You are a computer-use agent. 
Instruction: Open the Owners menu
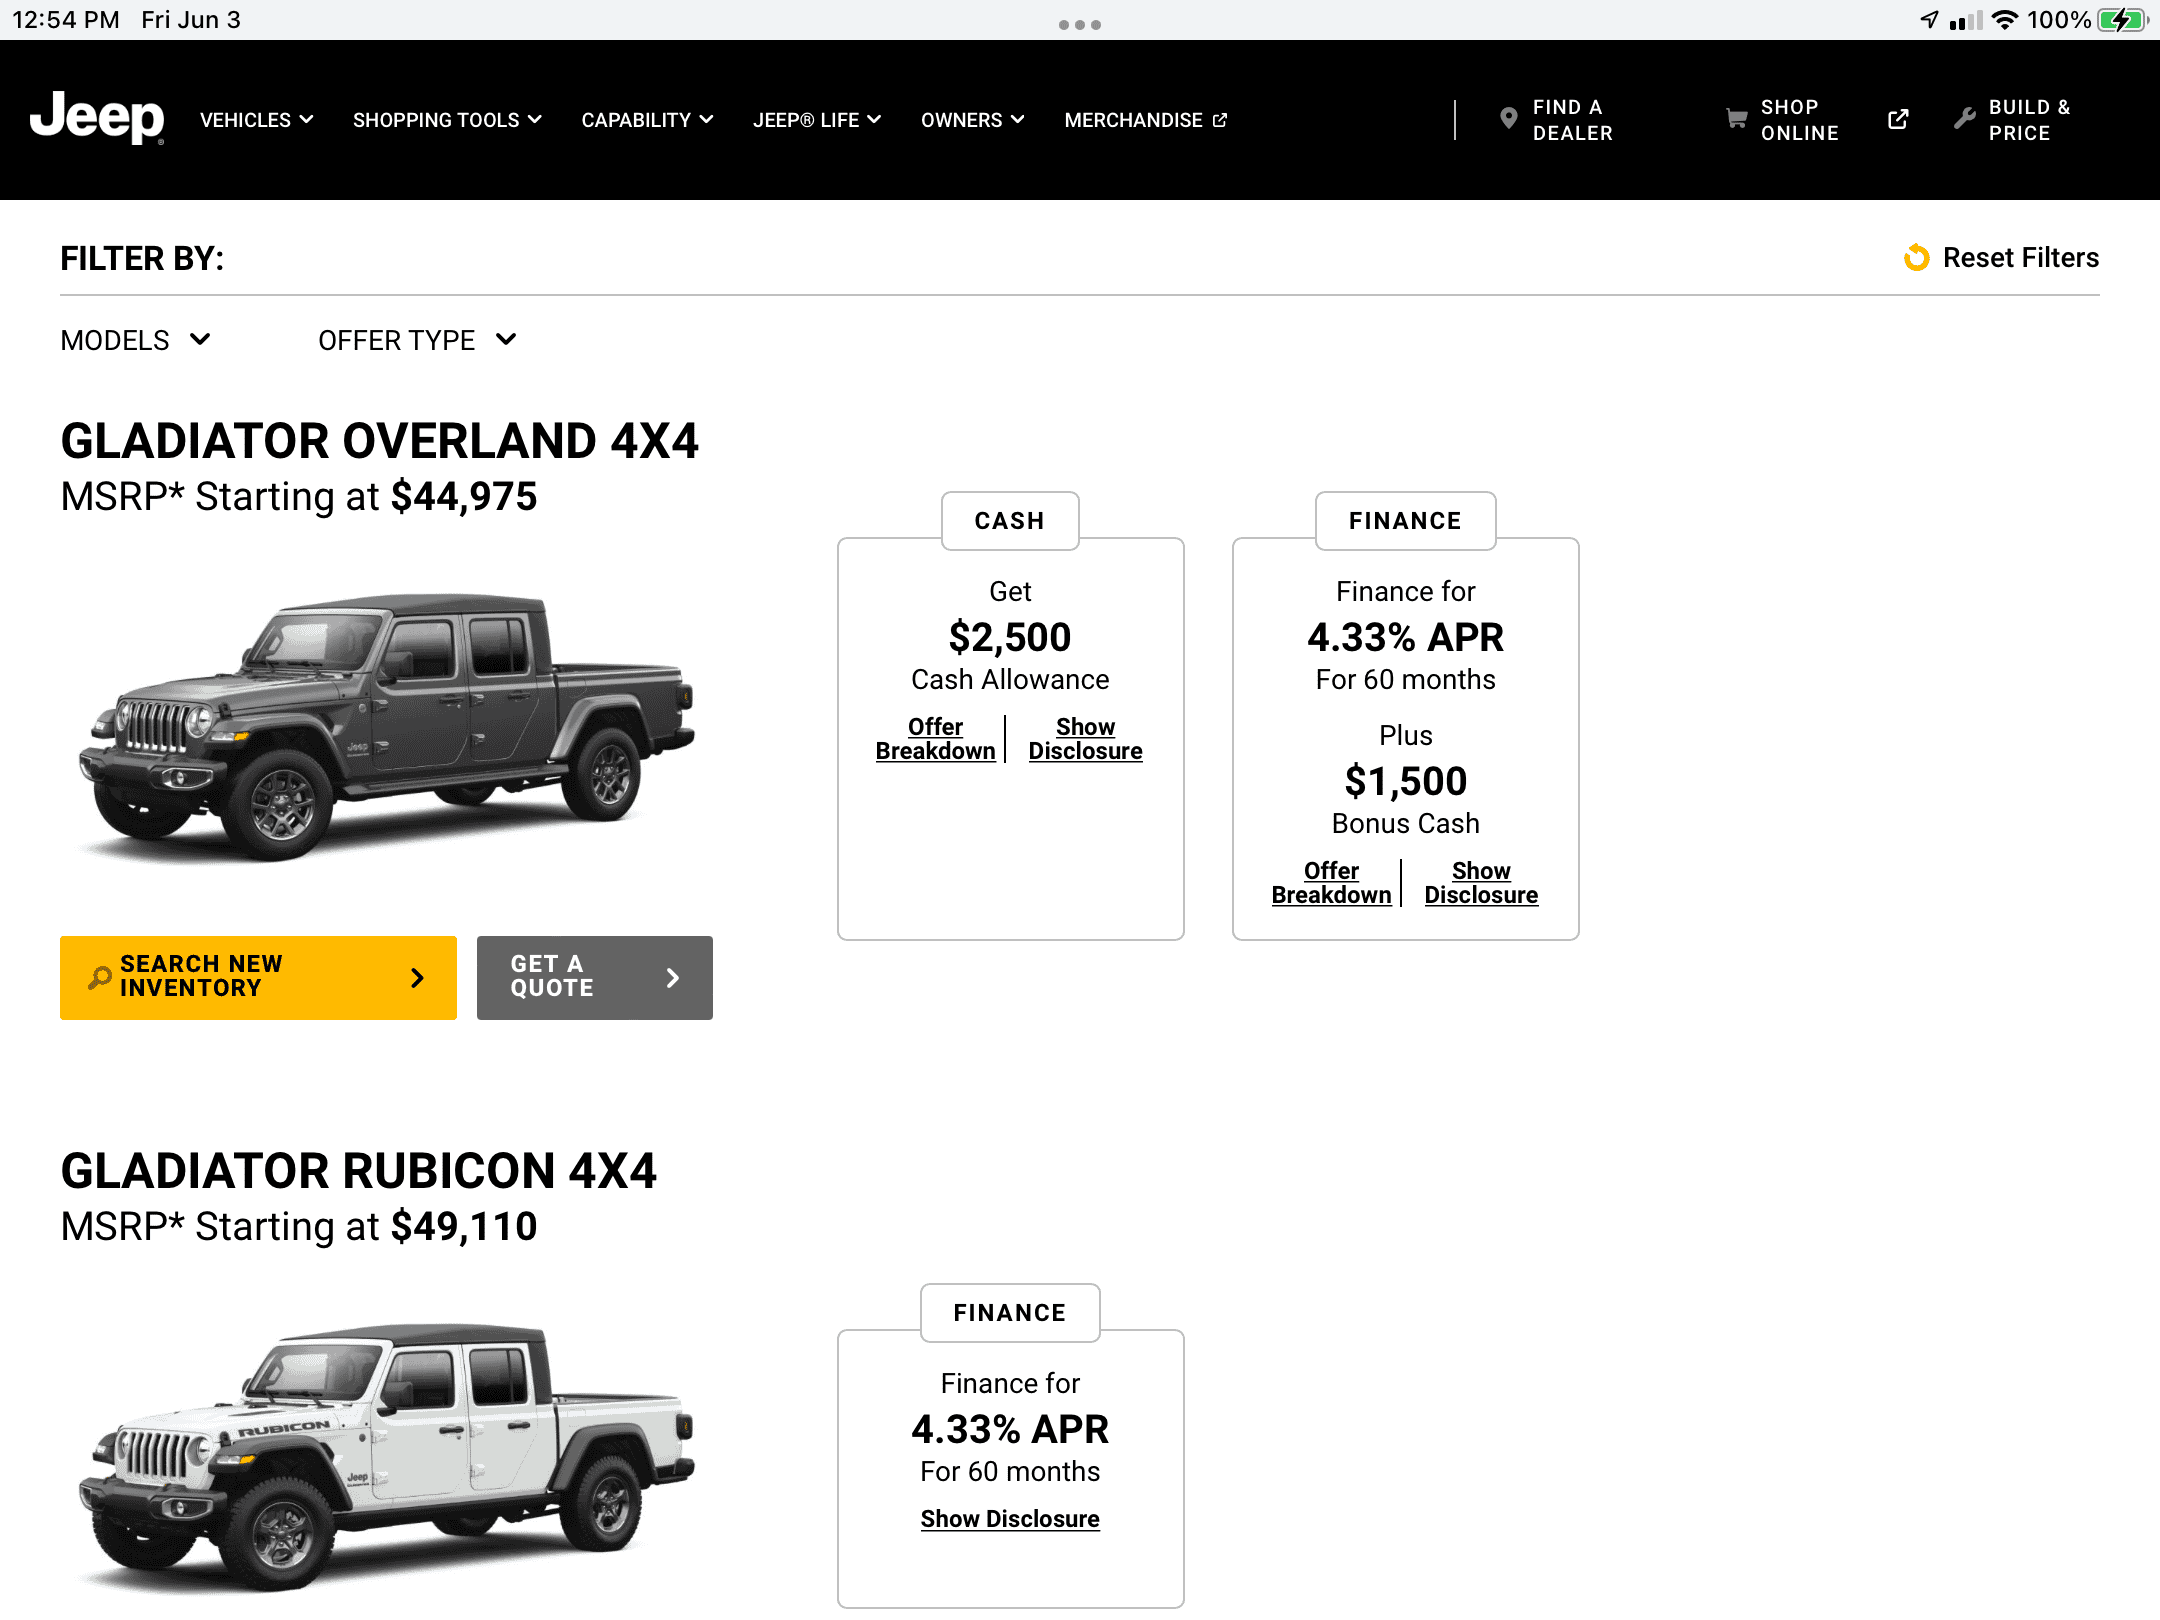[972, 120]
